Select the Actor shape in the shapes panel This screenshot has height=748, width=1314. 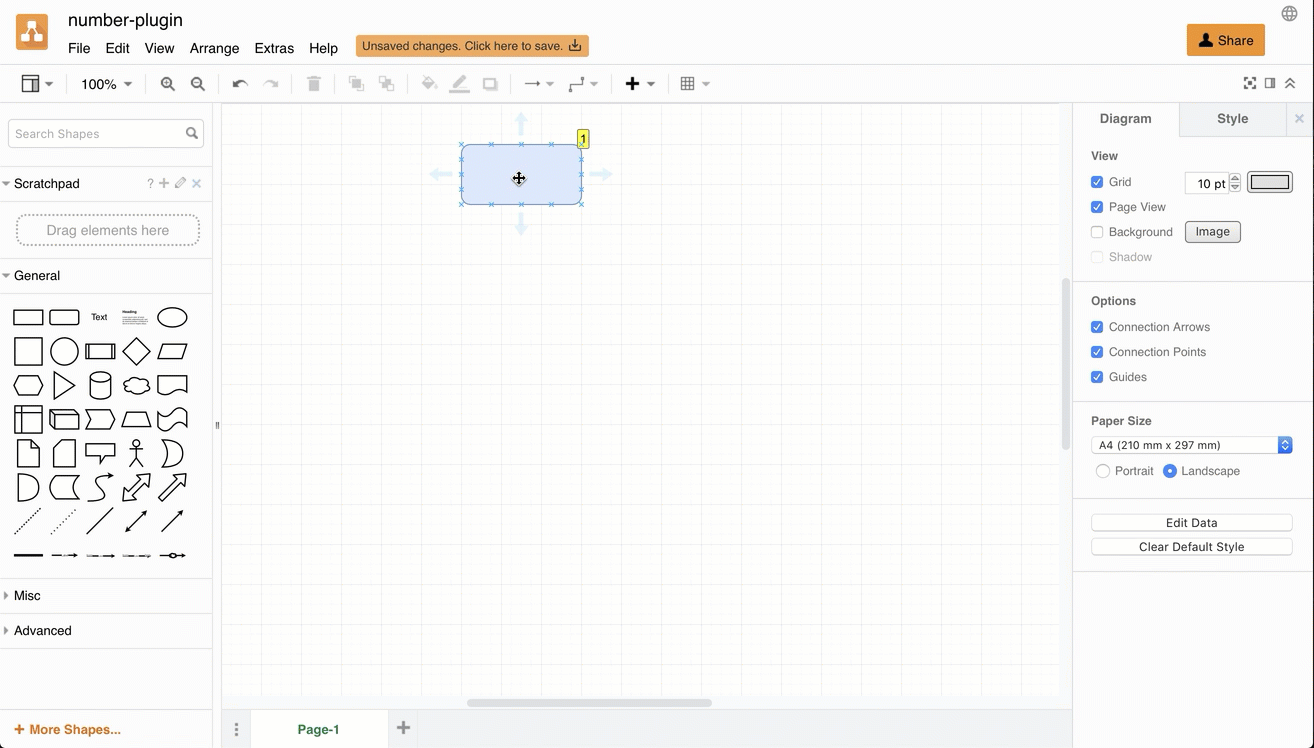tap(136, 453)
